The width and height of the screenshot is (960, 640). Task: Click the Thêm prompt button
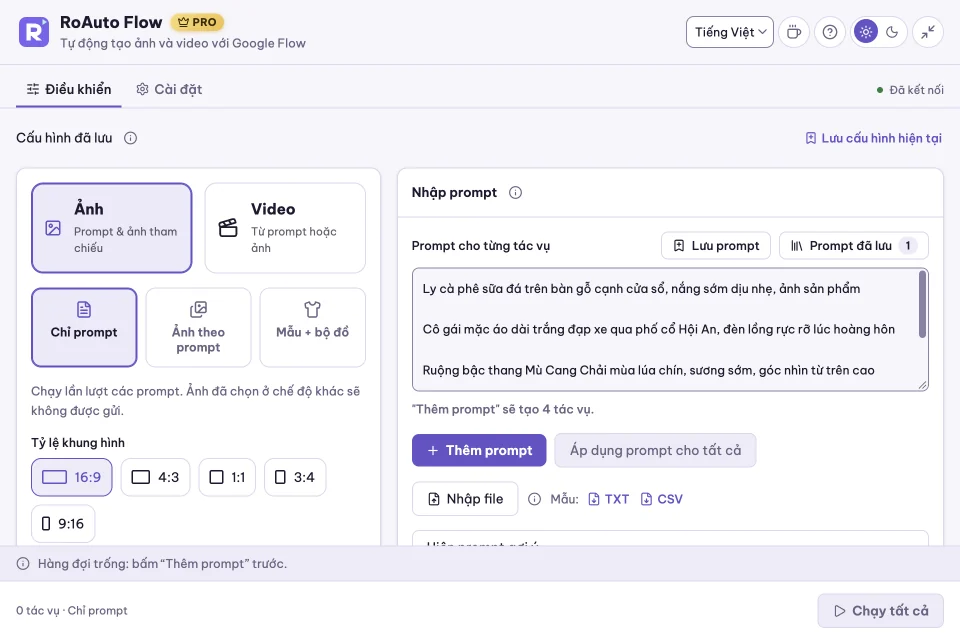479,450
